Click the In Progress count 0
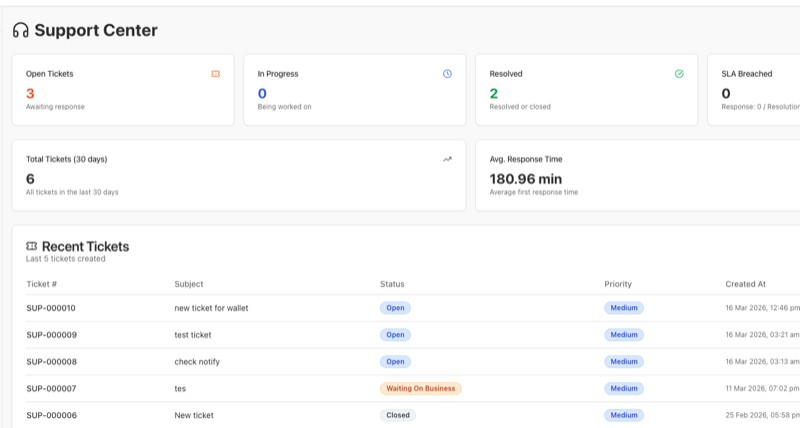The height and width of the screenshot is (428, 800). point(262,93)
